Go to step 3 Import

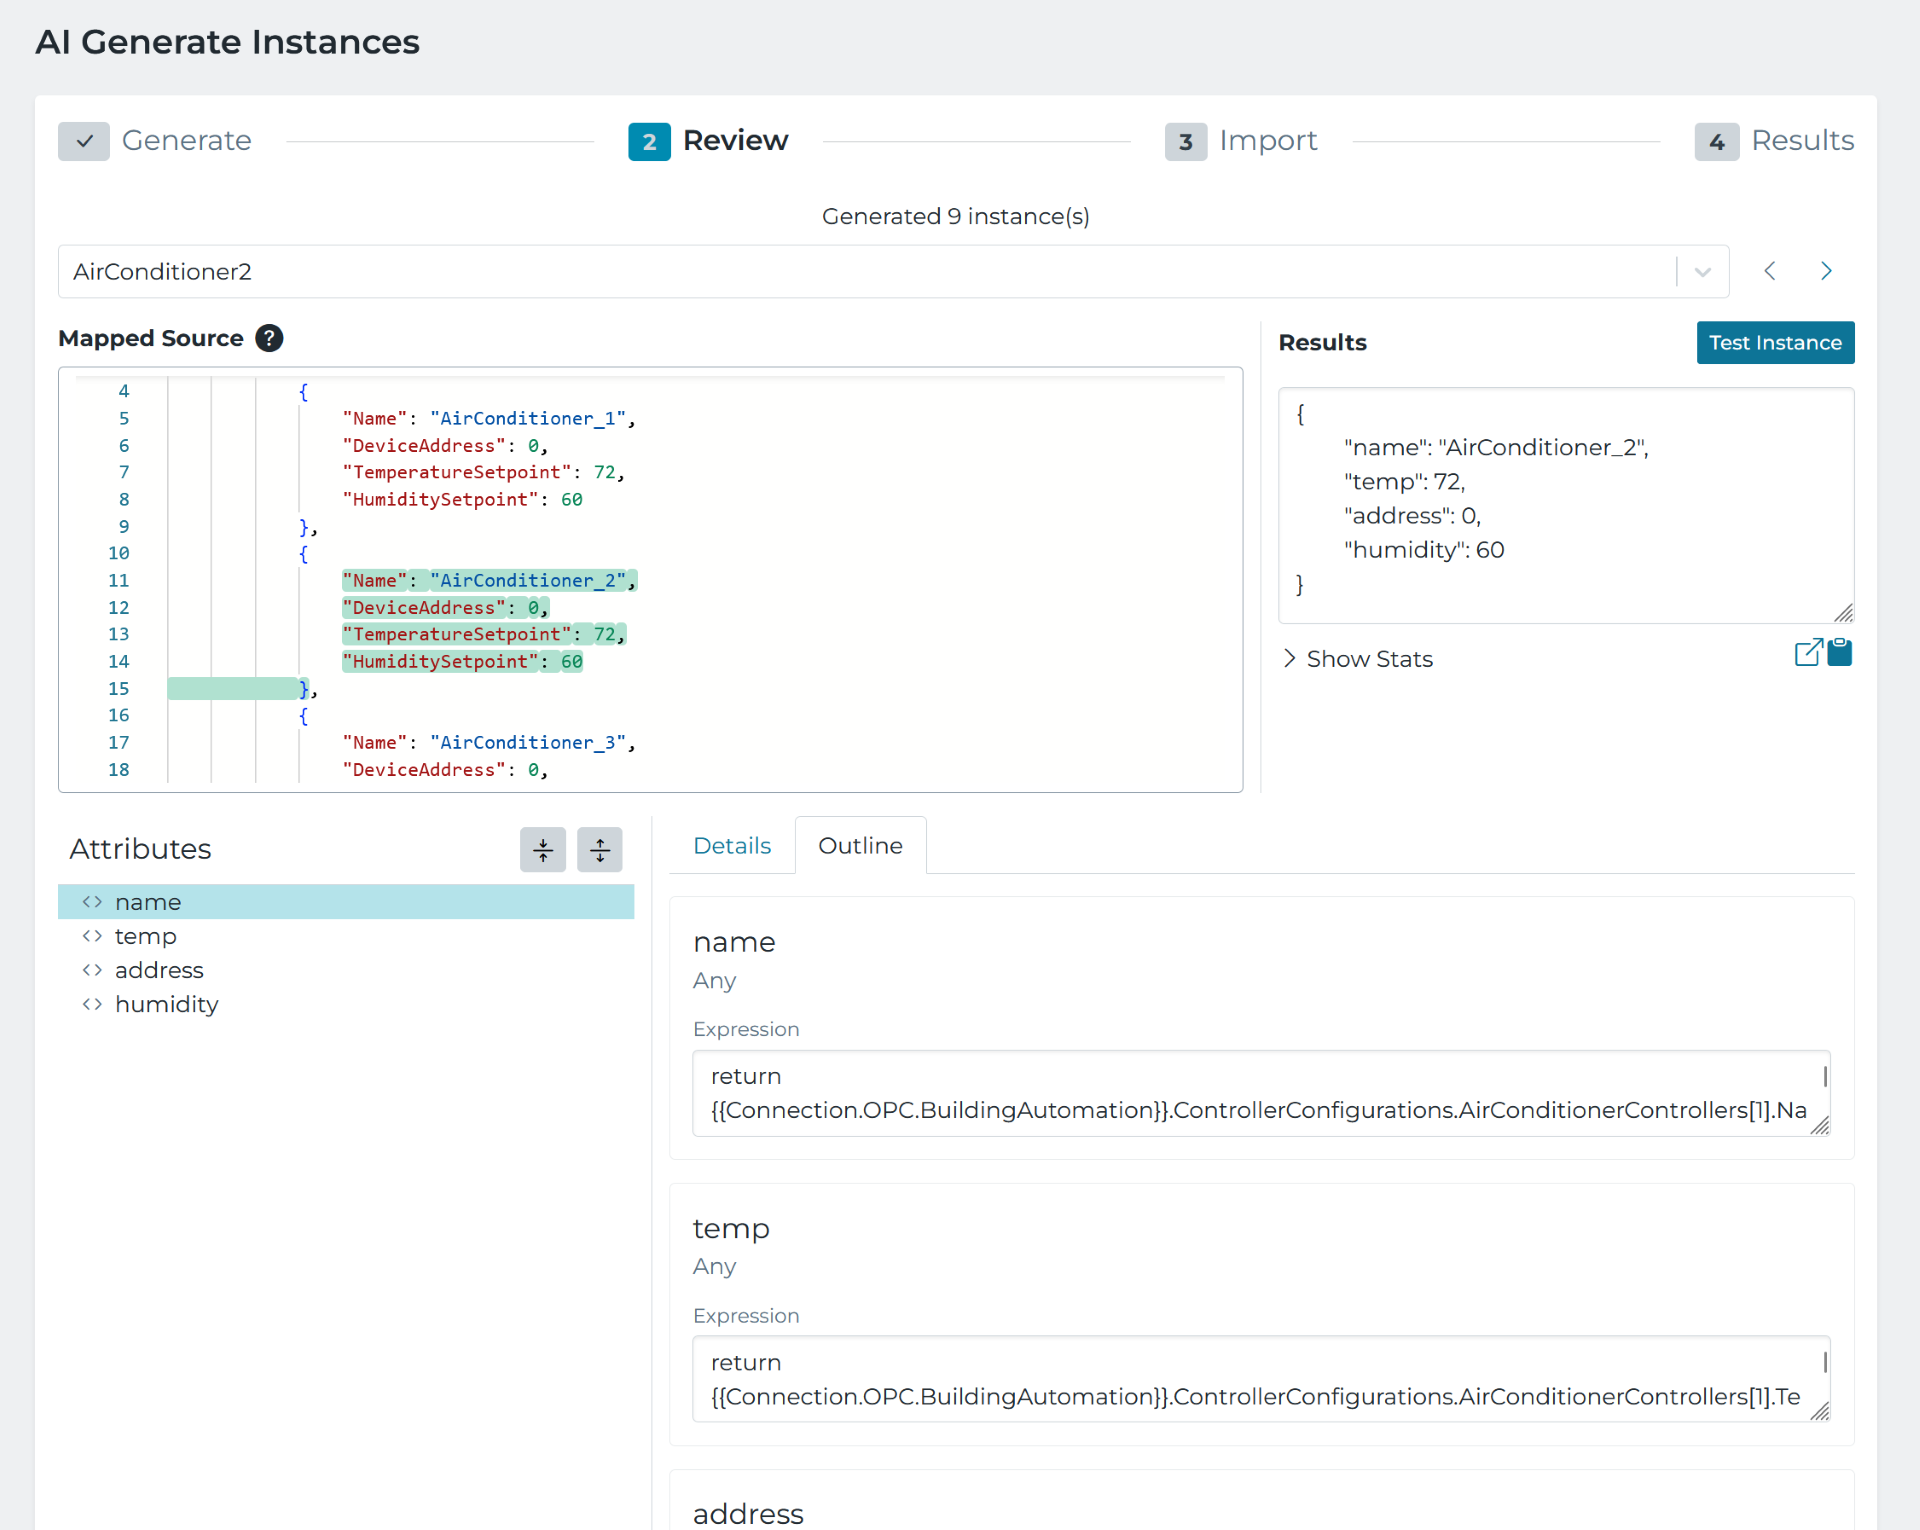click(1241, 141)
